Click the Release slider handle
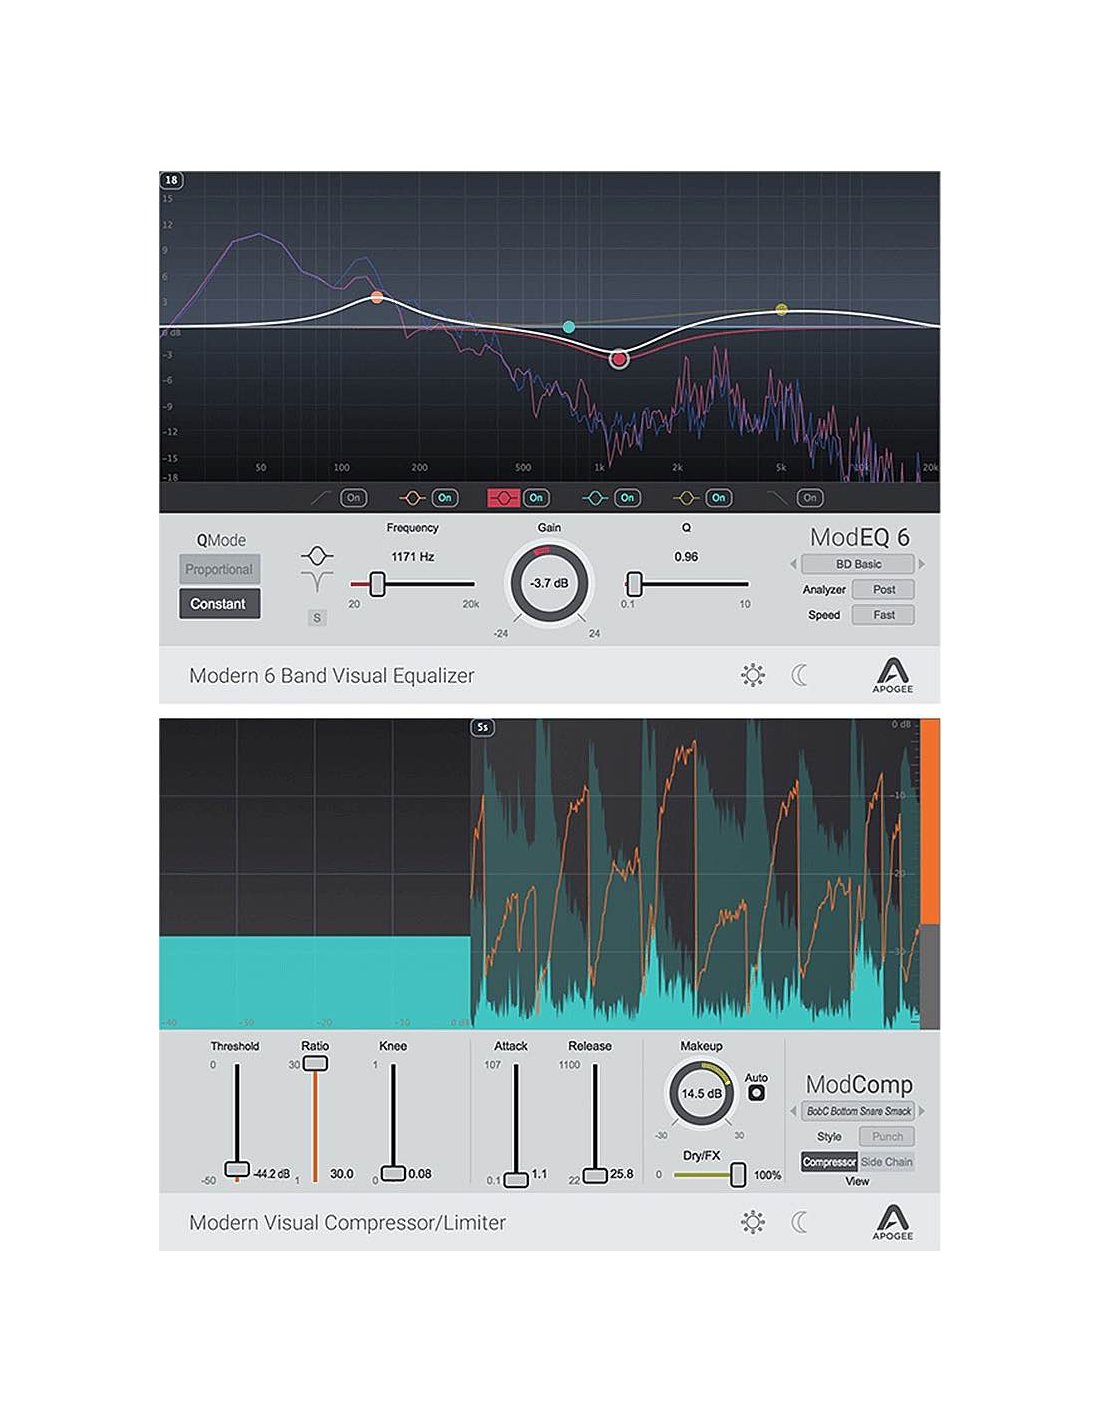The width and height of the screenshot is (1100, 1422). (595, 1175)
